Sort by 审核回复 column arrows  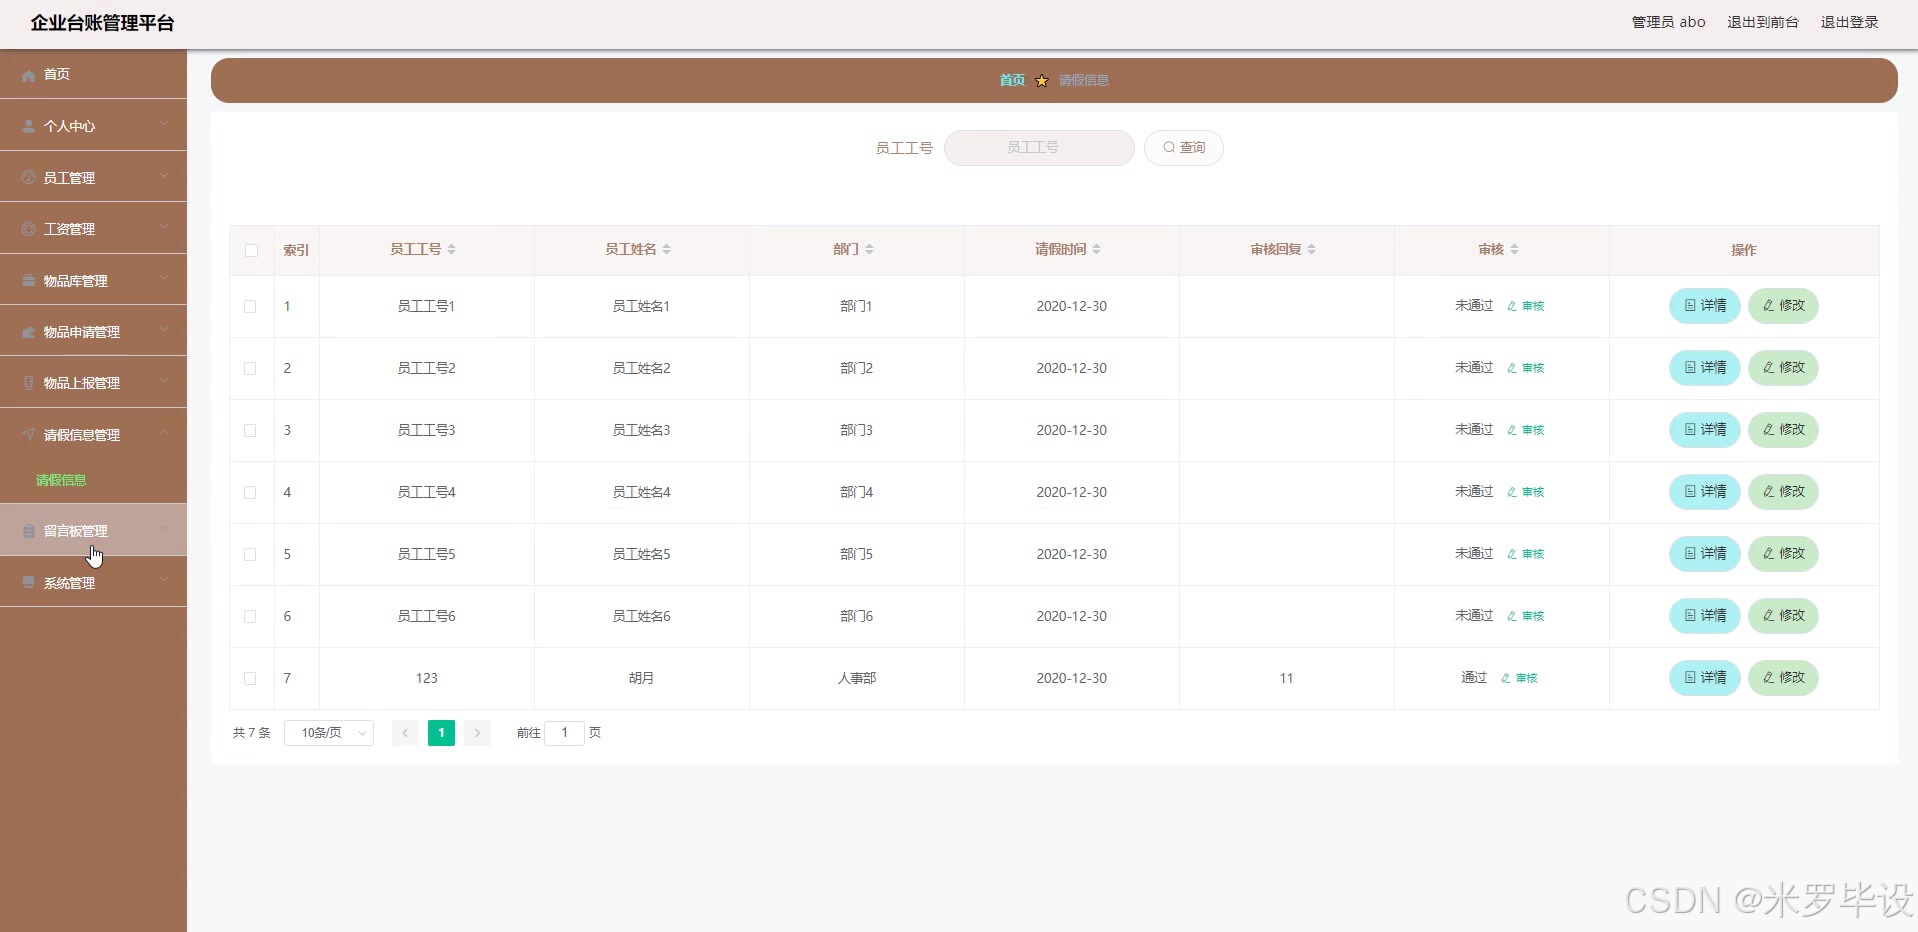click(1311, 249)
